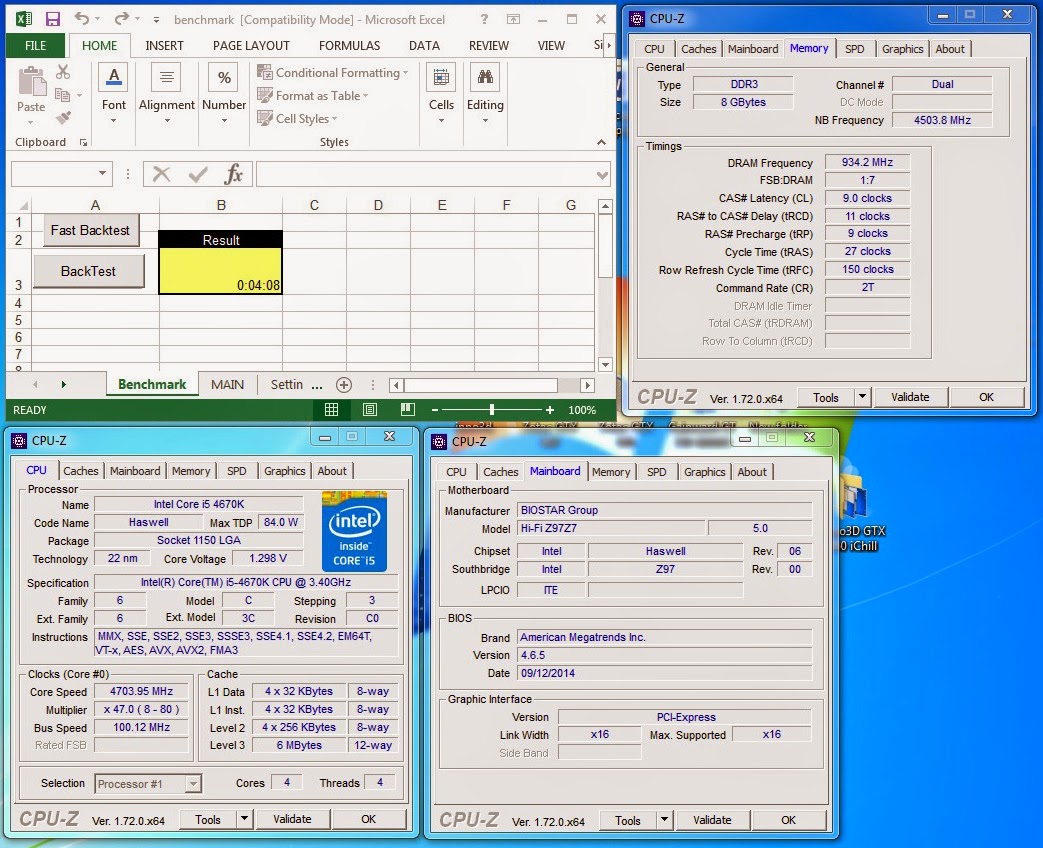Open the Excel Help question mark

click(x=484, y=19)
